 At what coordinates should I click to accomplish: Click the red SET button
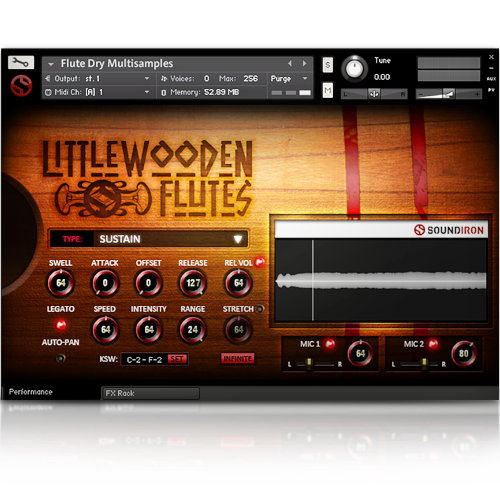tap(177, 359)
